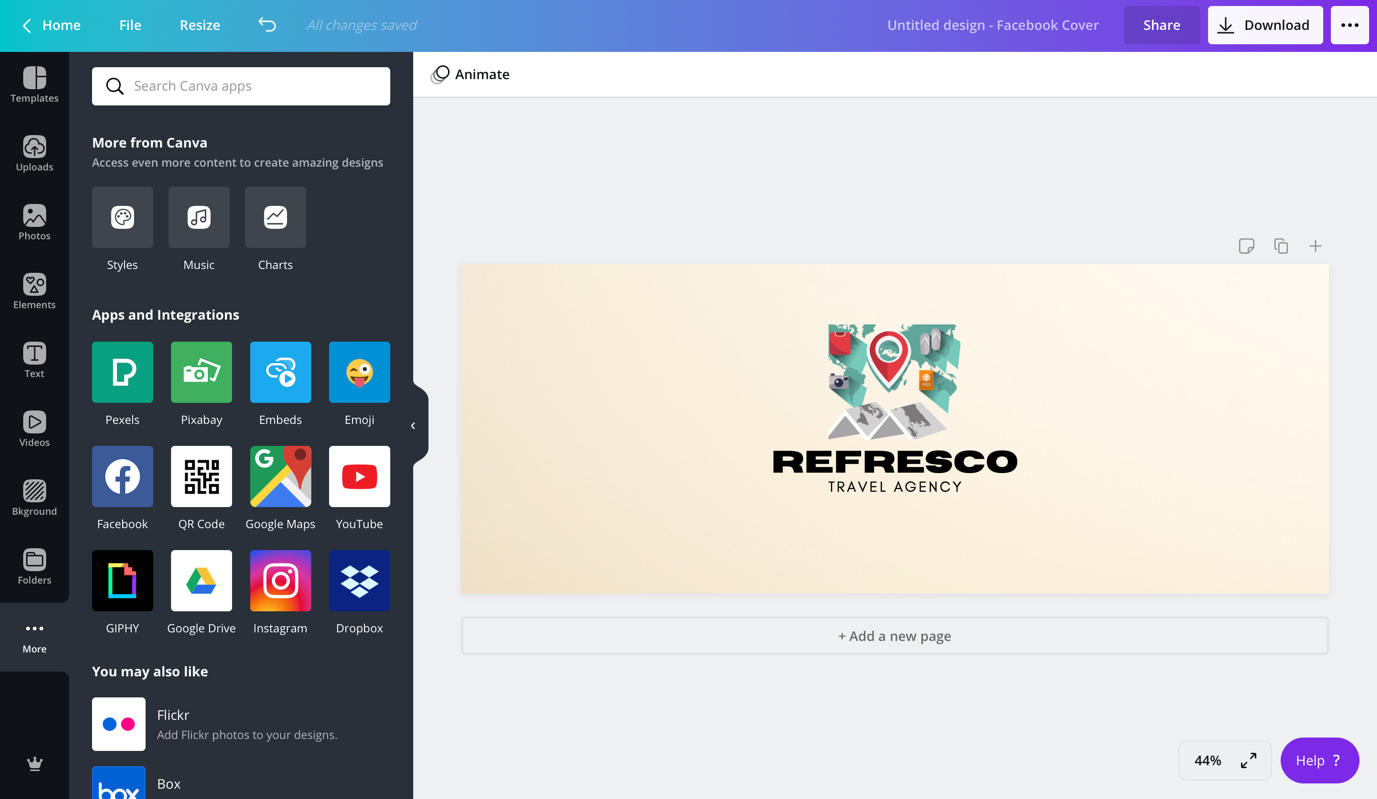Click the Box app suggestion
Viewport: 1377px width, 799px height.
click(x=241, y=783)
